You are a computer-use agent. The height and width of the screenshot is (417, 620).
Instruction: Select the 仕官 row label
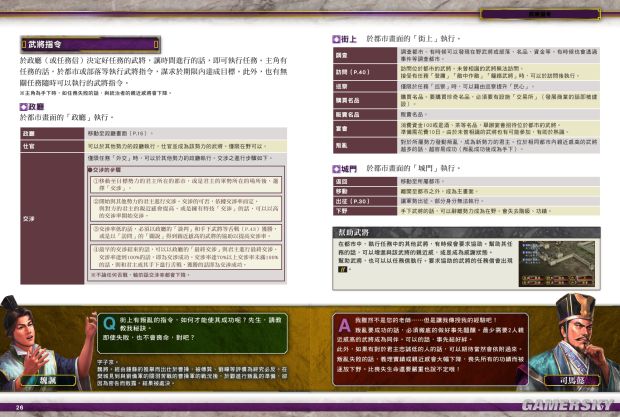52,146
